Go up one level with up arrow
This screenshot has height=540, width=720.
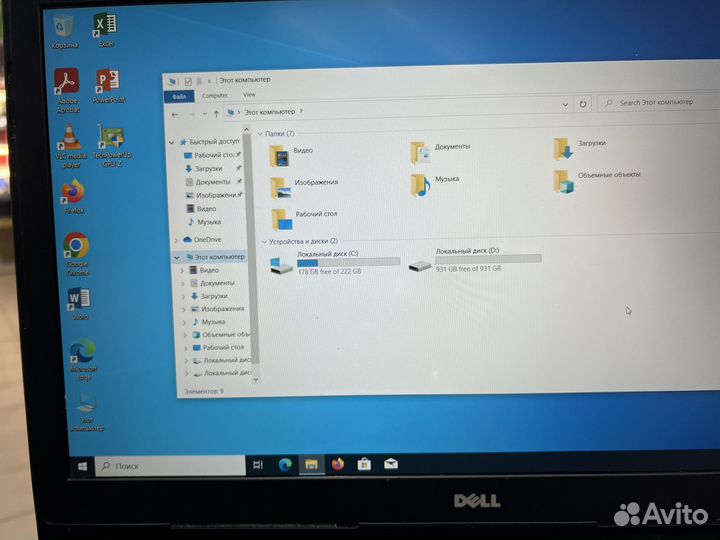pos(216,114)
